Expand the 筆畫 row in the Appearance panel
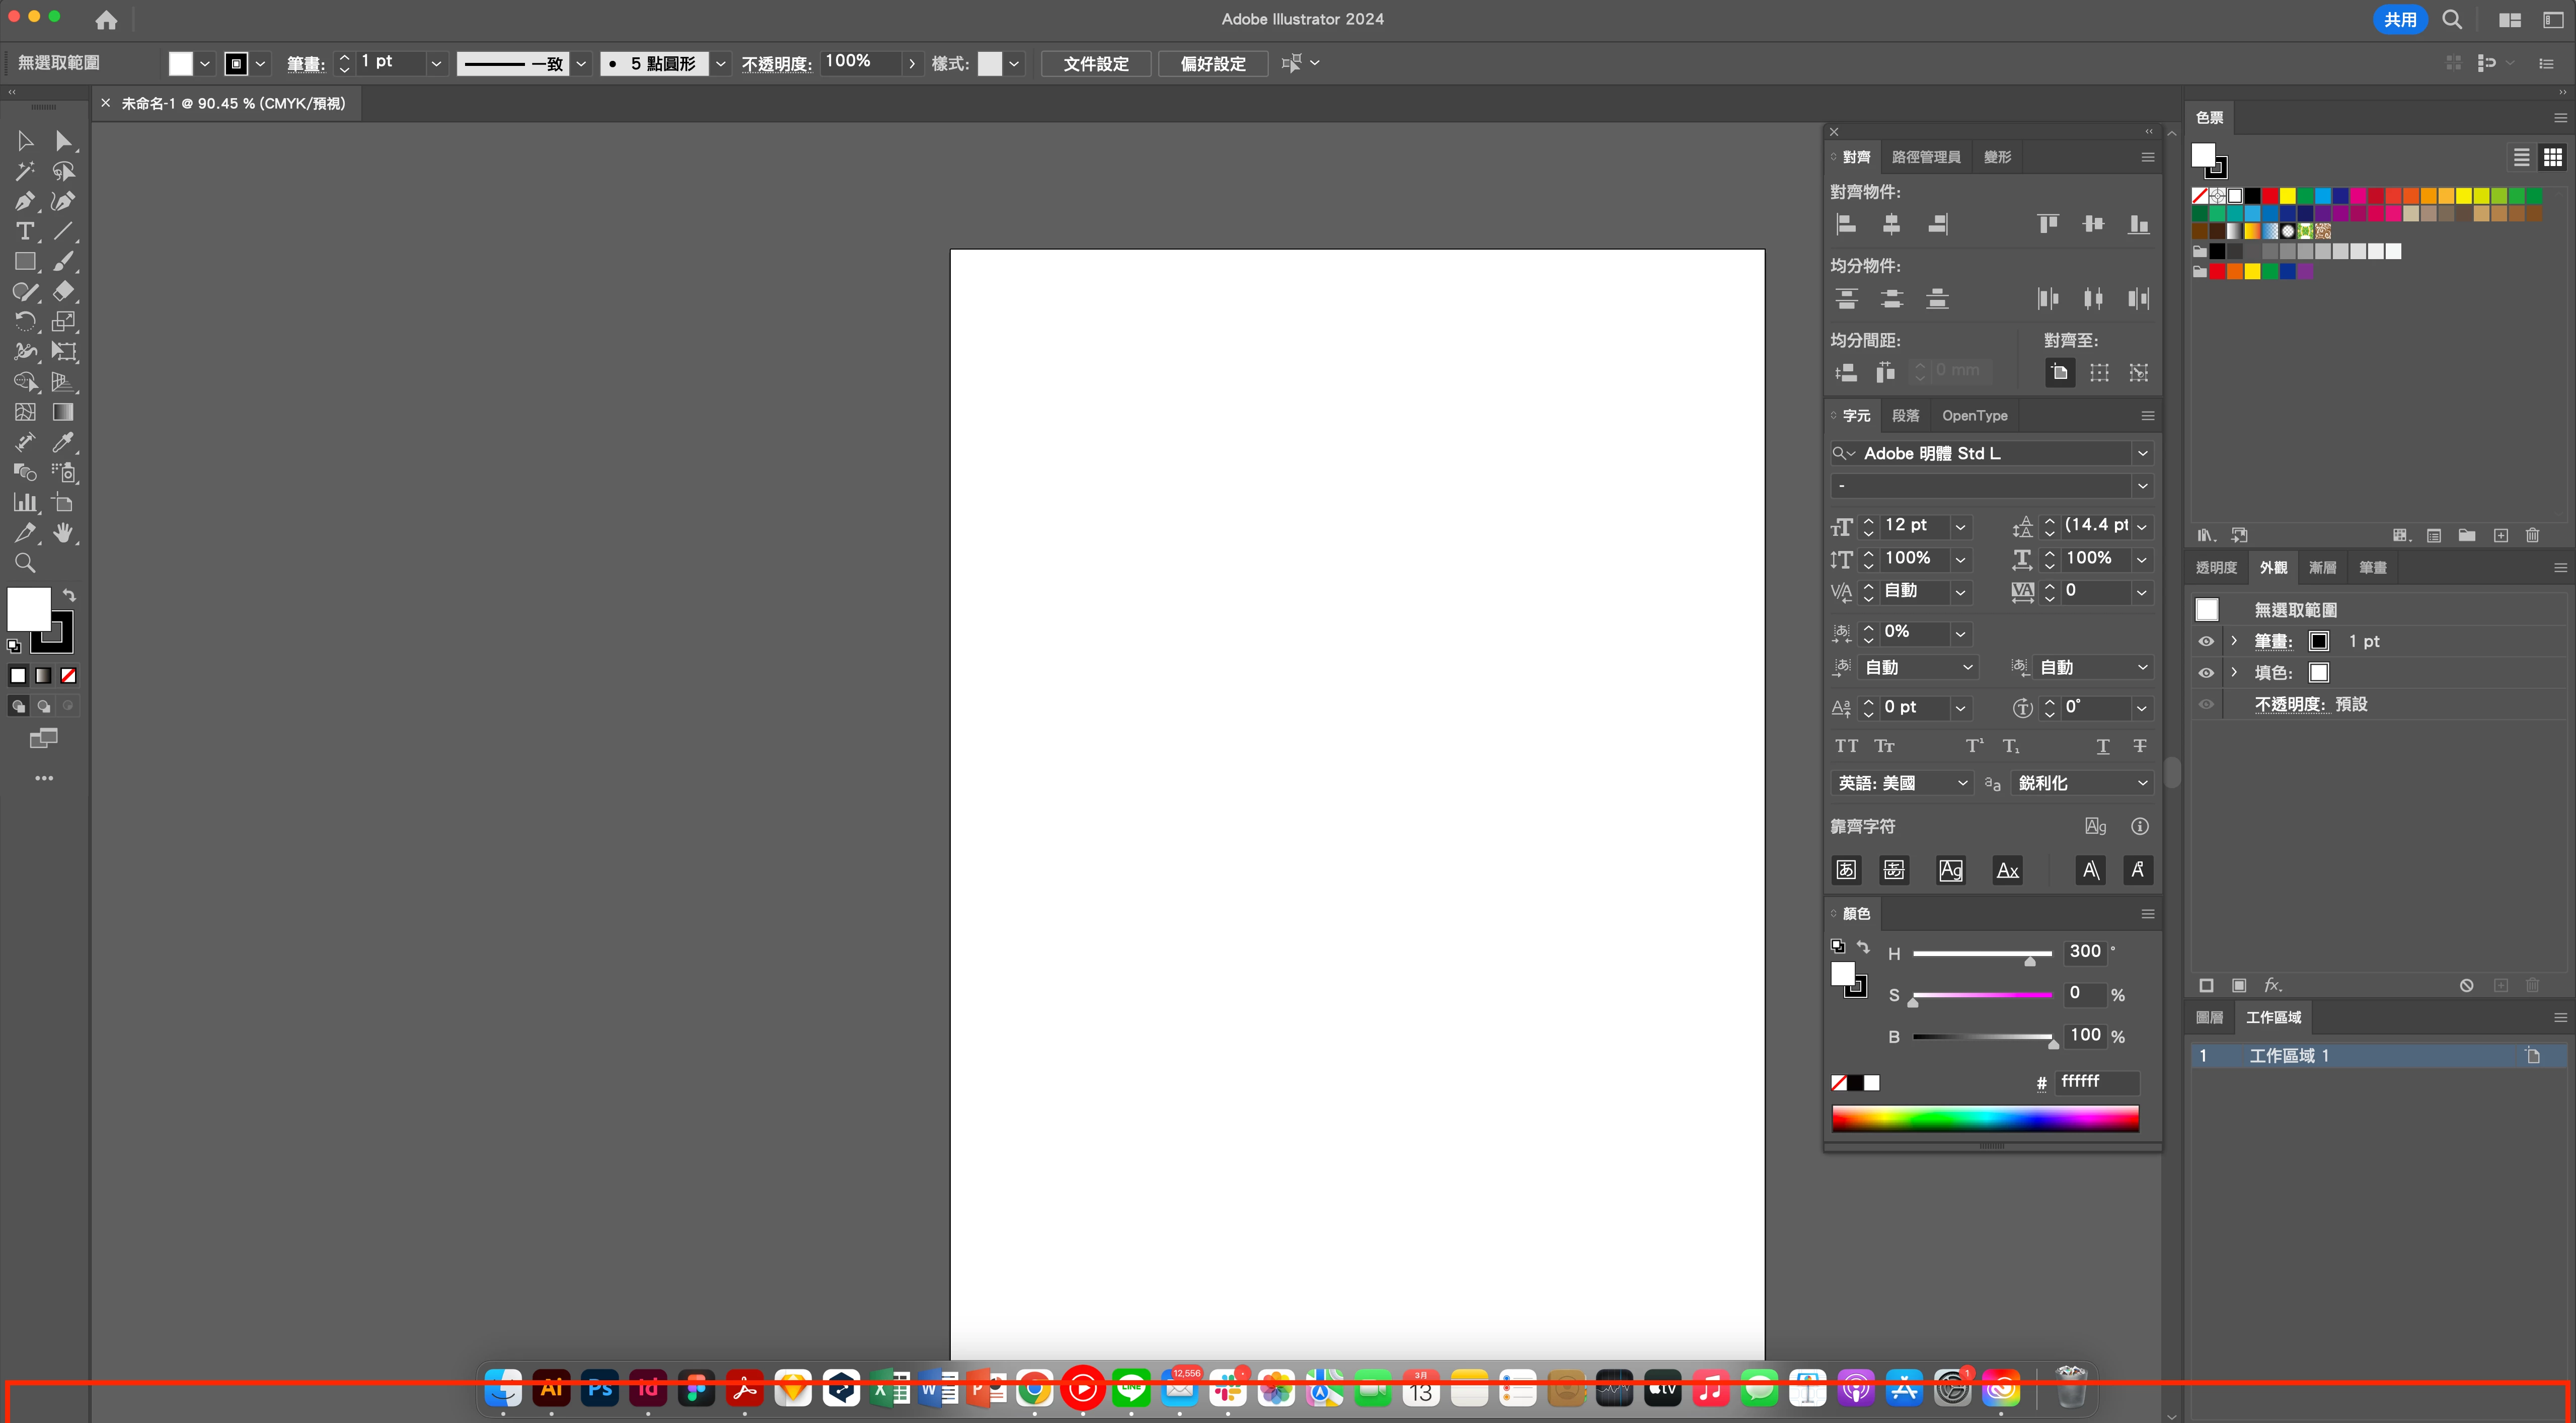This screenshot has width=2576, height=1423. [2234, 641]
